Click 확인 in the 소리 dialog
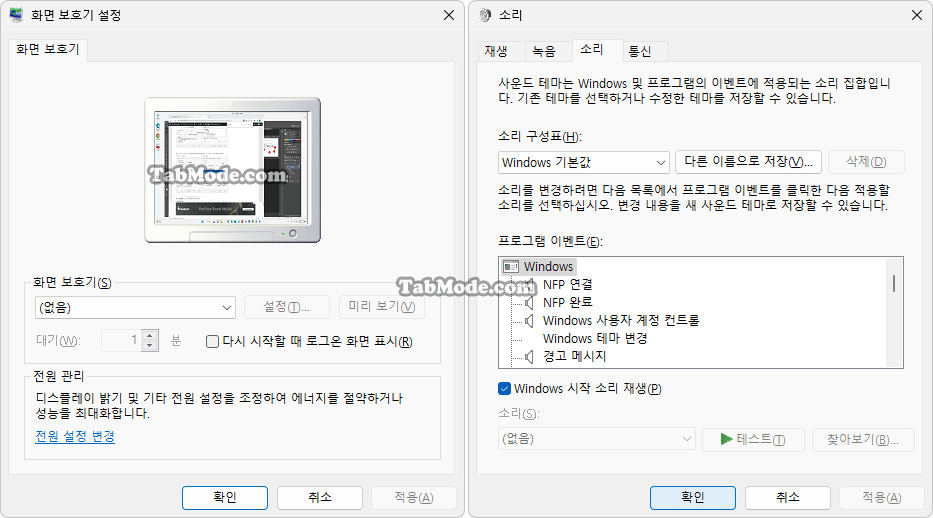The width and height of the screenshot is (933, 518). (693, 497)
